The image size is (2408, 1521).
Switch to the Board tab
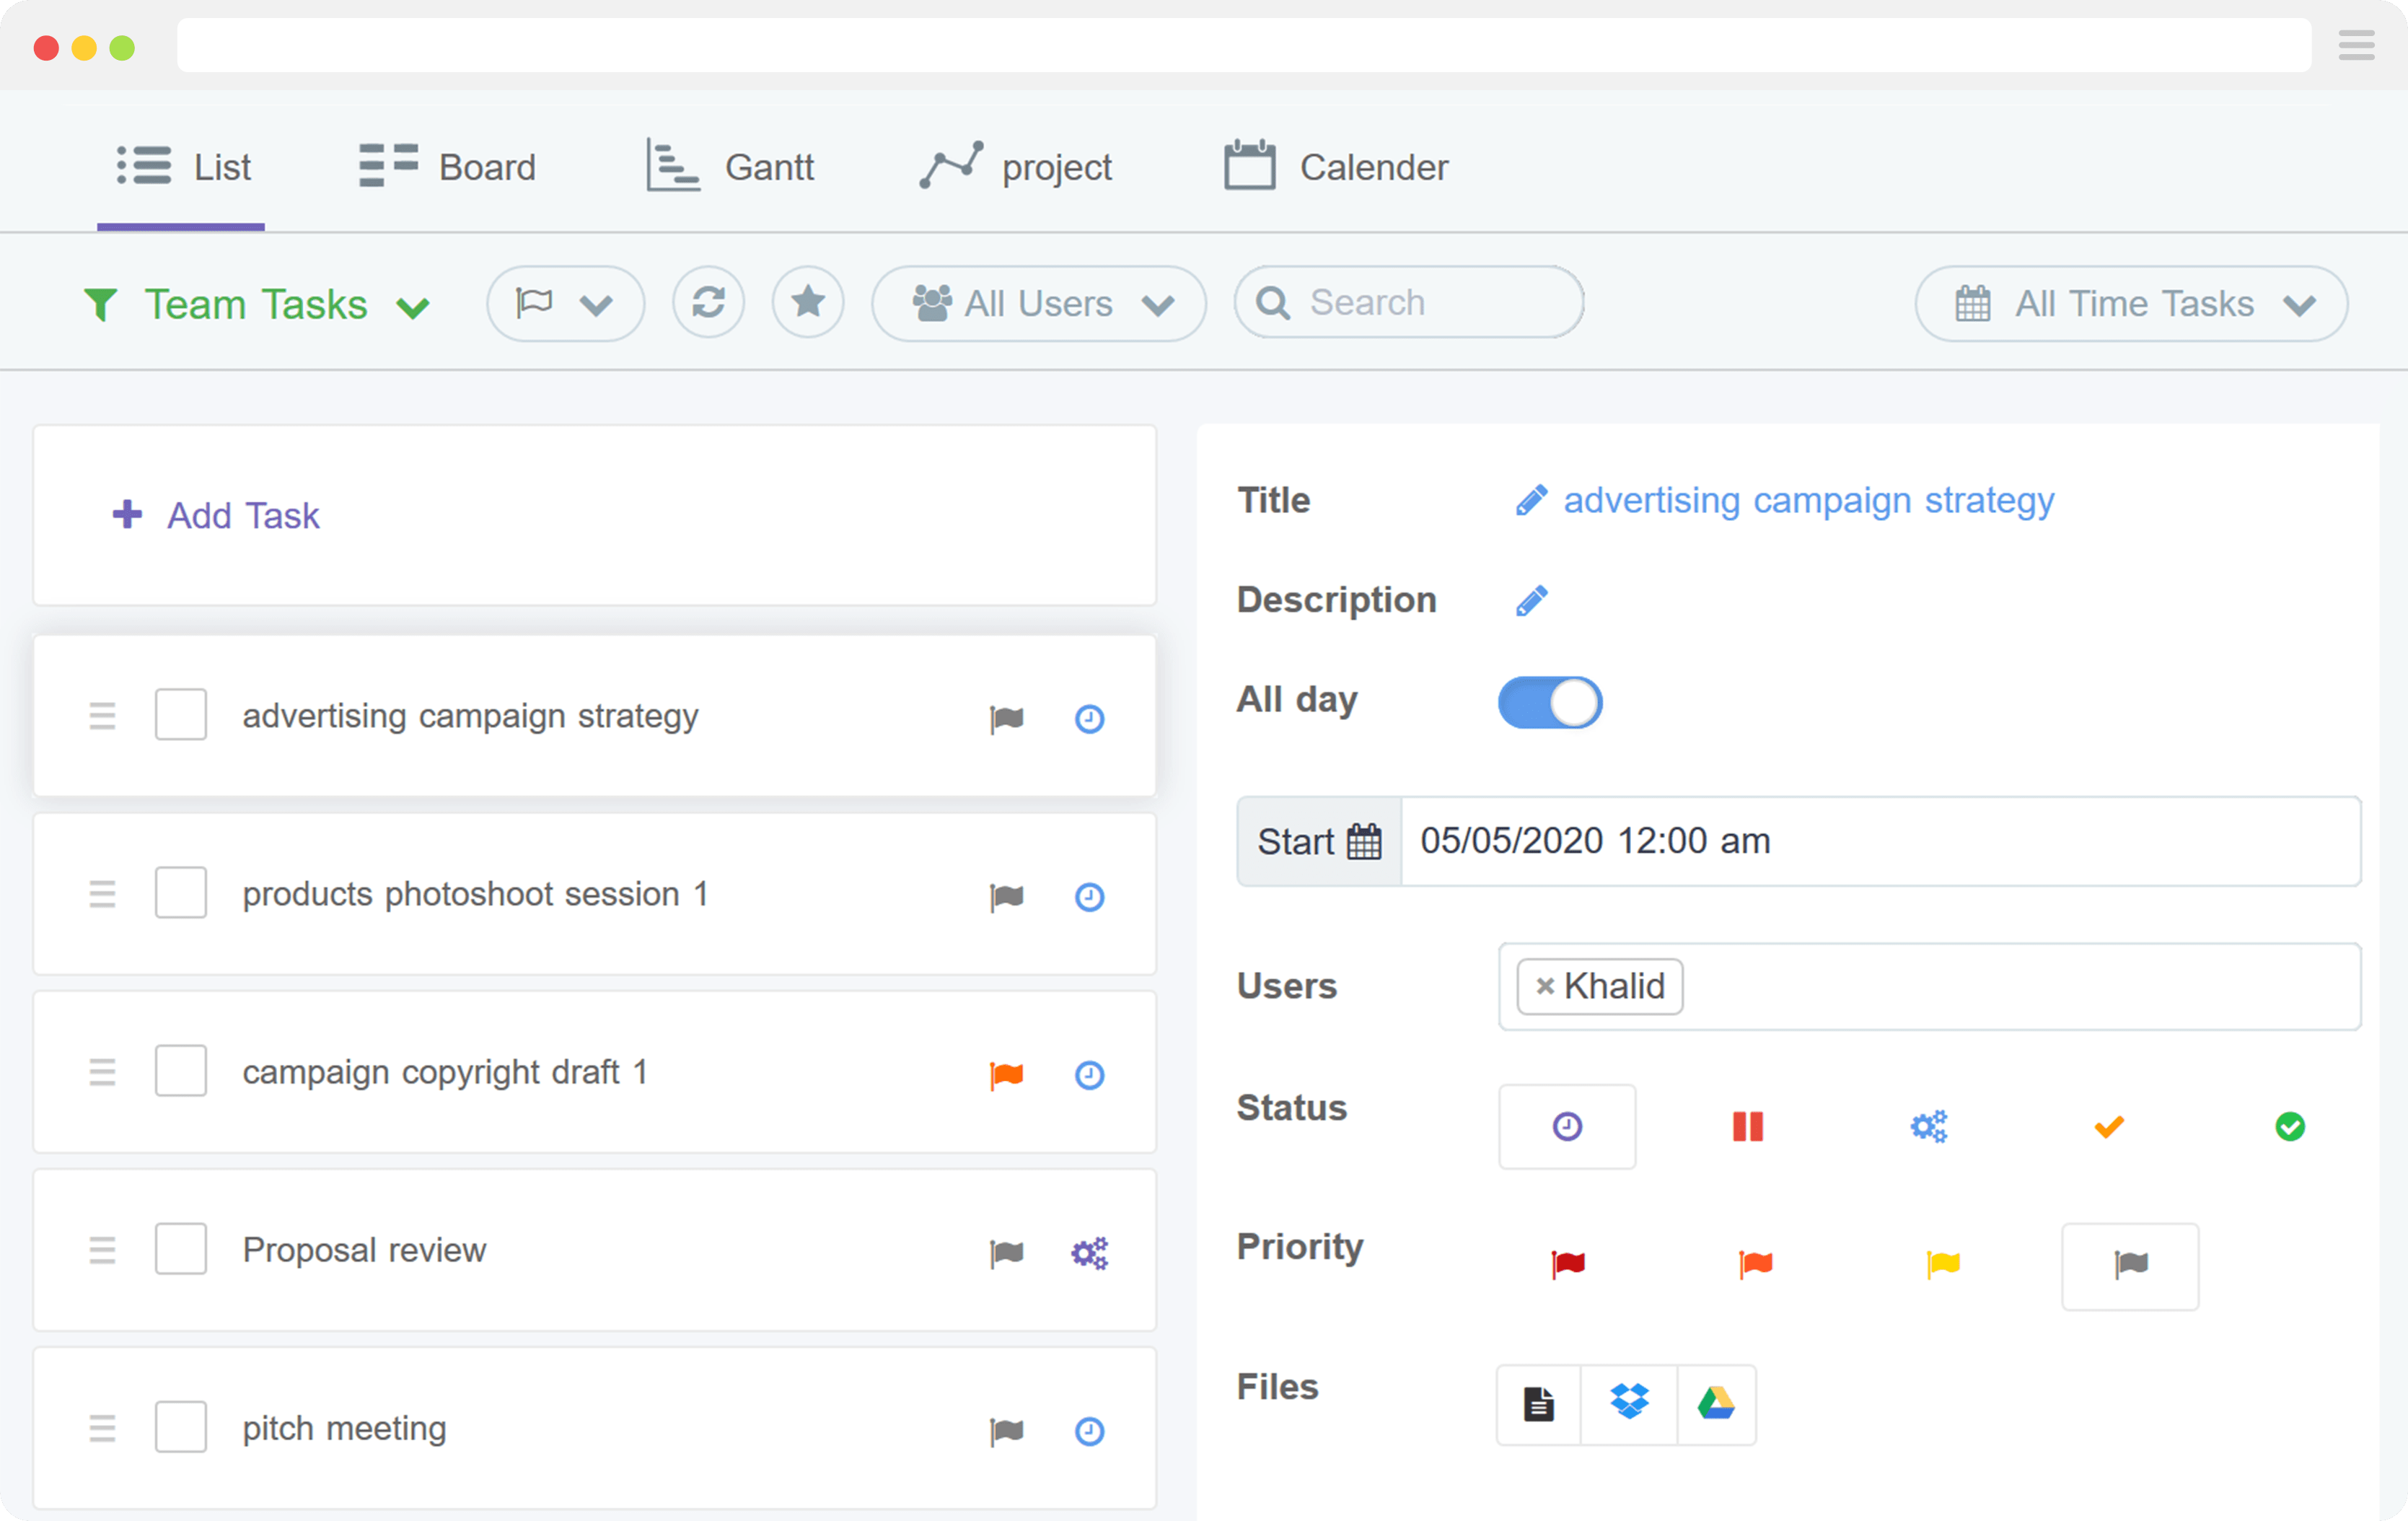click(448, 167)
